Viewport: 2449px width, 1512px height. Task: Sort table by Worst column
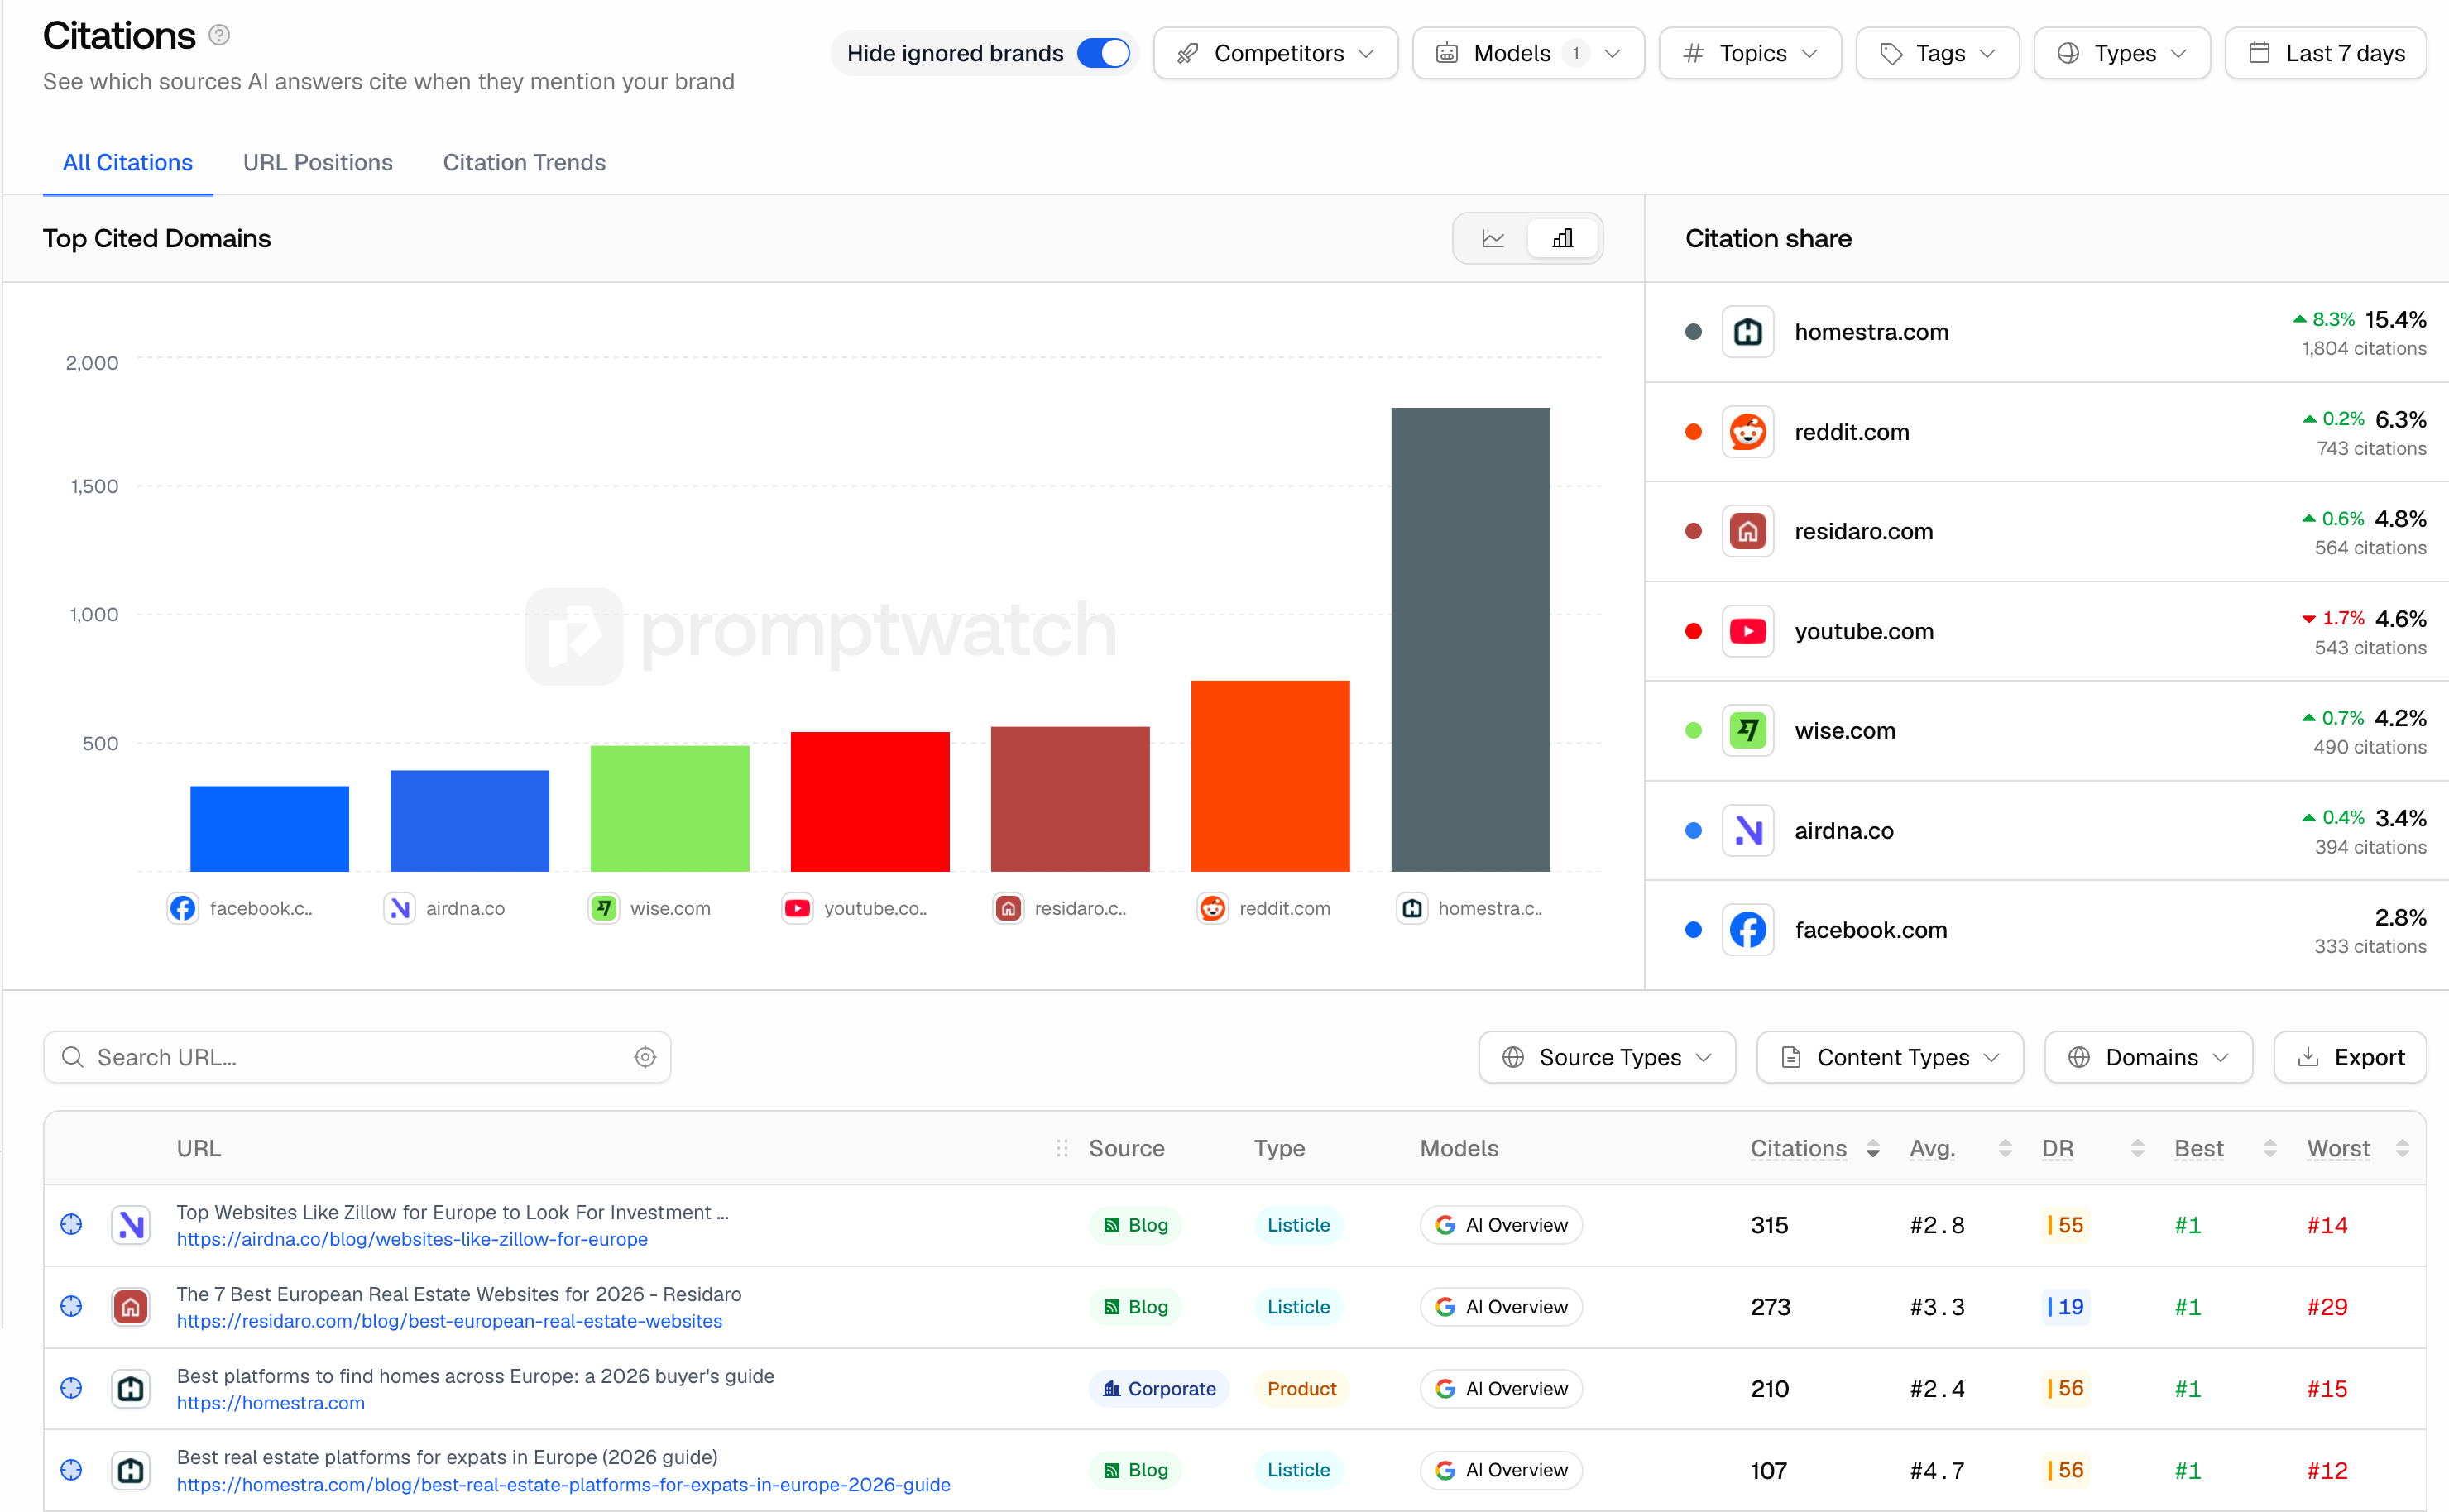coord(2358,1148)
